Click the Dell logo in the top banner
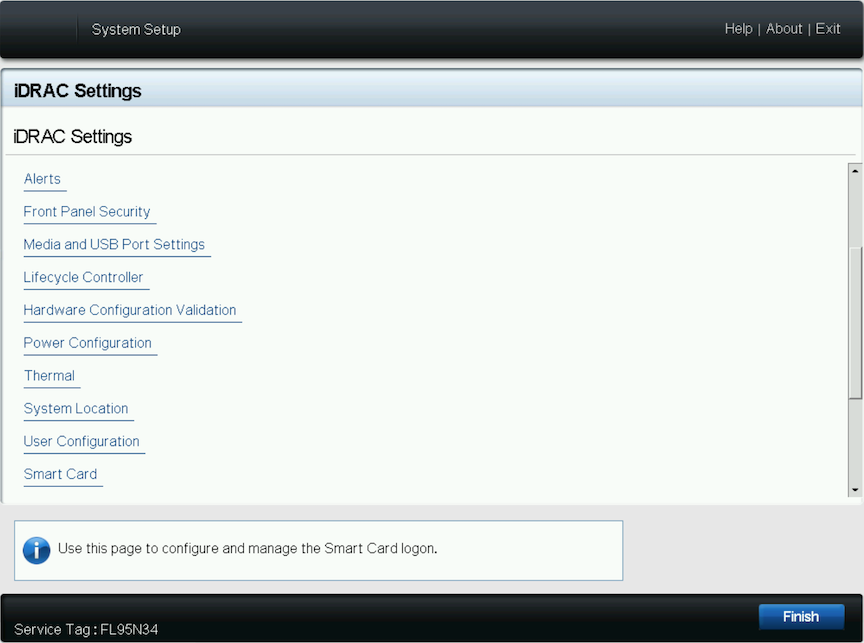 (x=40, y=28)
